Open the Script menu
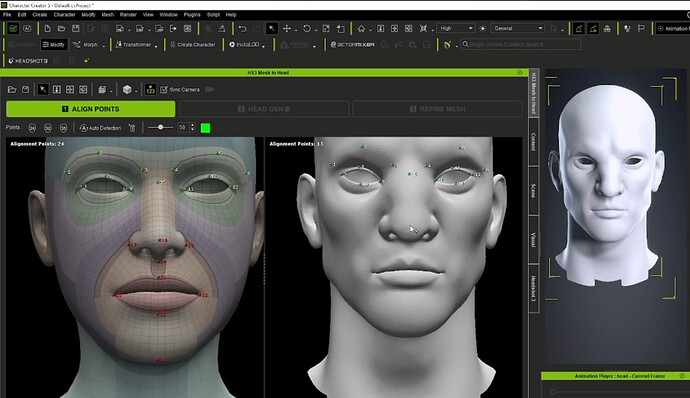 [213, 15]
